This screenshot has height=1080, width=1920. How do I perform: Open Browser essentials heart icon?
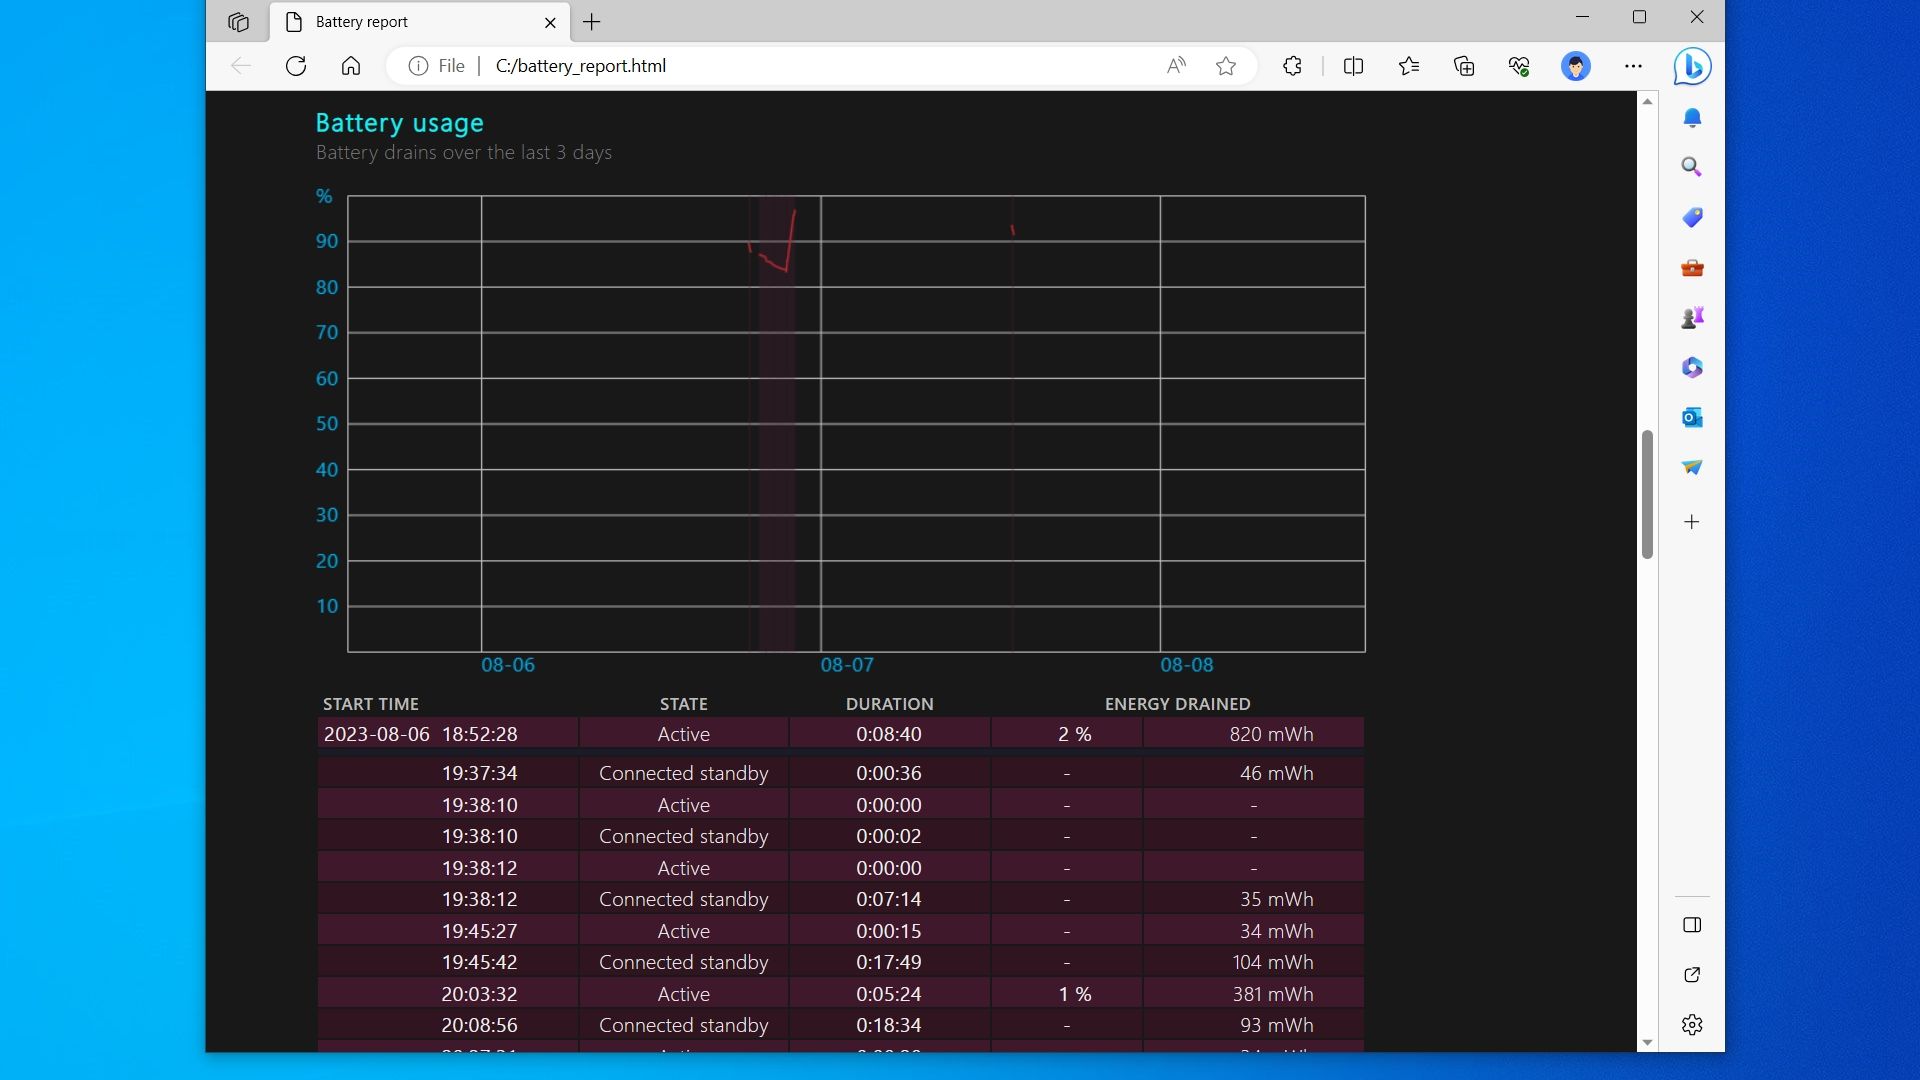1519,66
